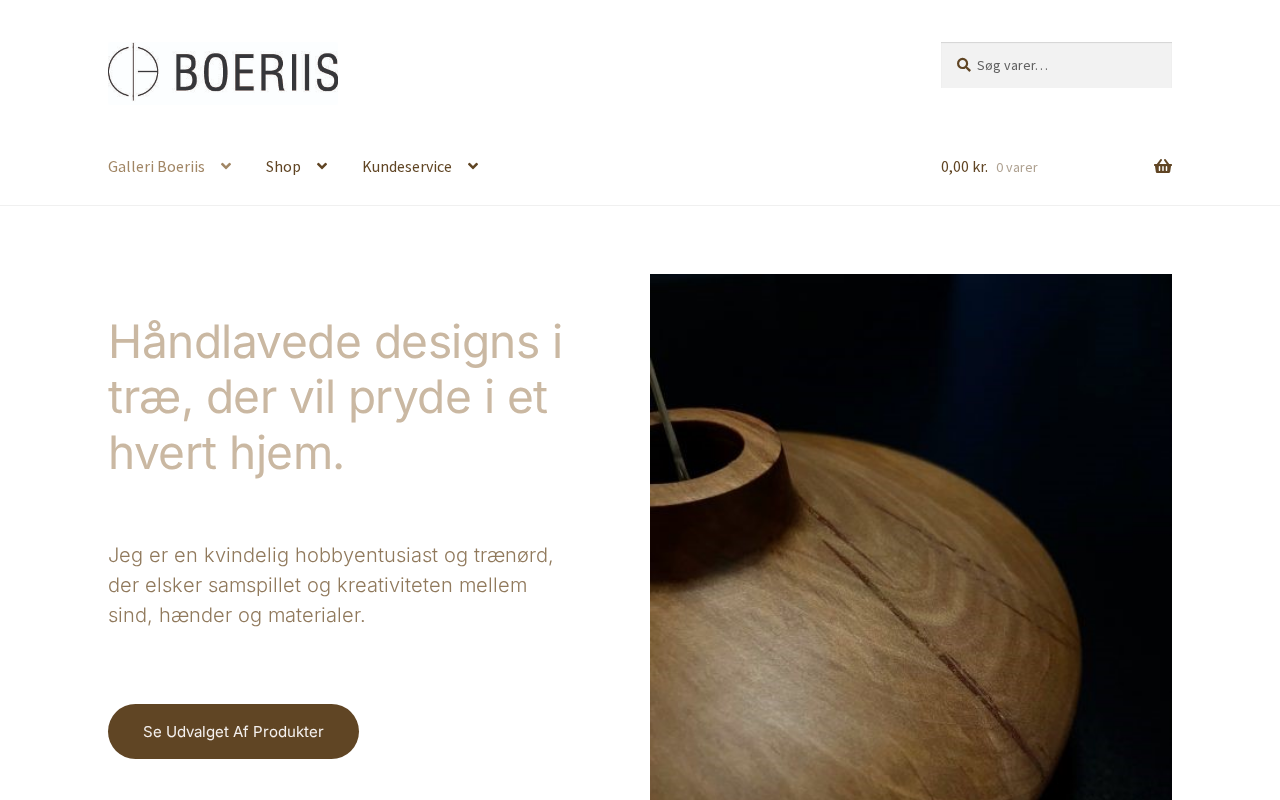The image size is (1280, 800).
Task: Click the hobbyentusiast intro paragraph
Action: click(x=331, y=585)
